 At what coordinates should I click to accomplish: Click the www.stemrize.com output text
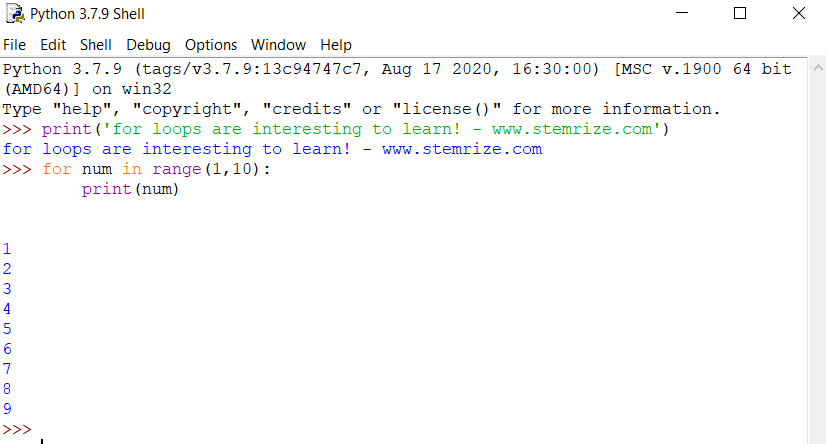tap(461, 149)
